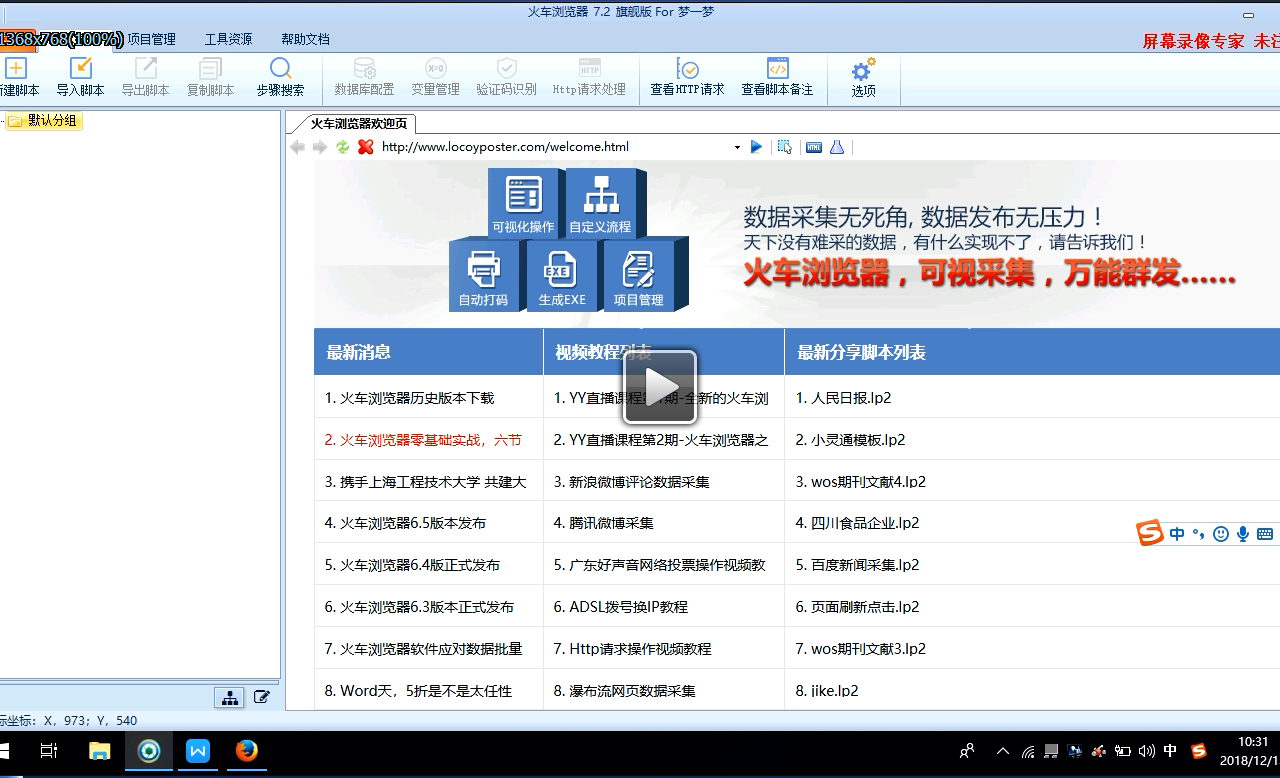1280x778 pixels.
Task: Open script link jike.lp2
Action: (835, 691)
